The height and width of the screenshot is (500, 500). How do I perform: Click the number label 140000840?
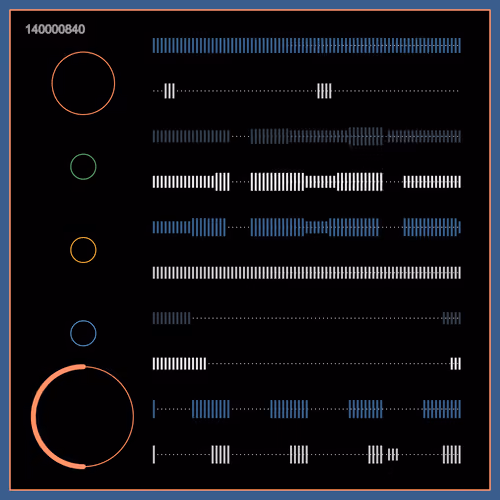(55, 29)
